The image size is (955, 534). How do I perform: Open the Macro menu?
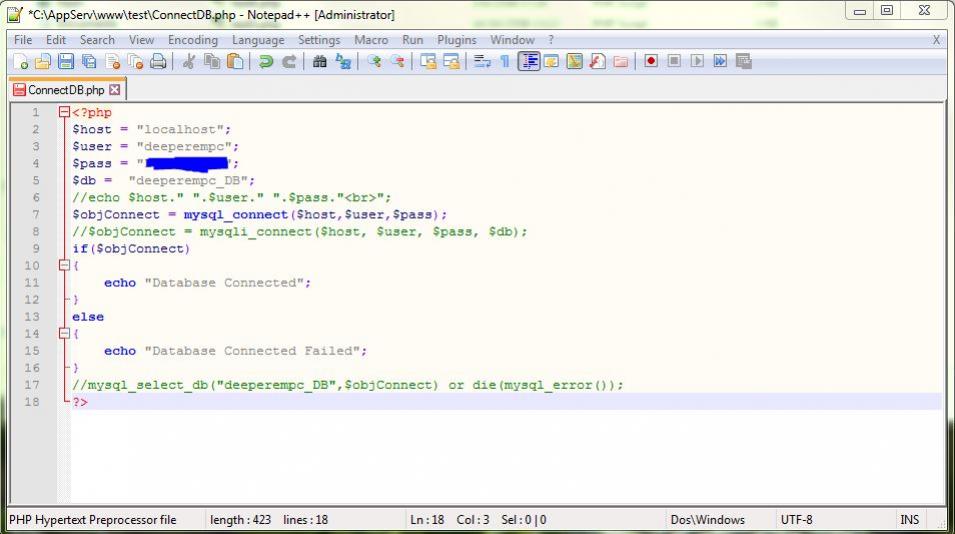(371, 40)
